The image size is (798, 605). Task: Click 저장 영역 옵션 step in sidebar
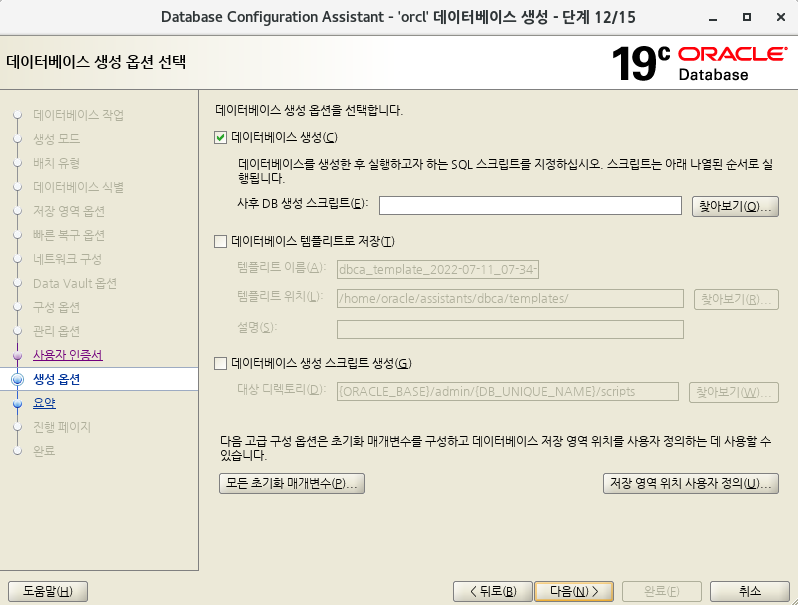click(x=69, y=211)
